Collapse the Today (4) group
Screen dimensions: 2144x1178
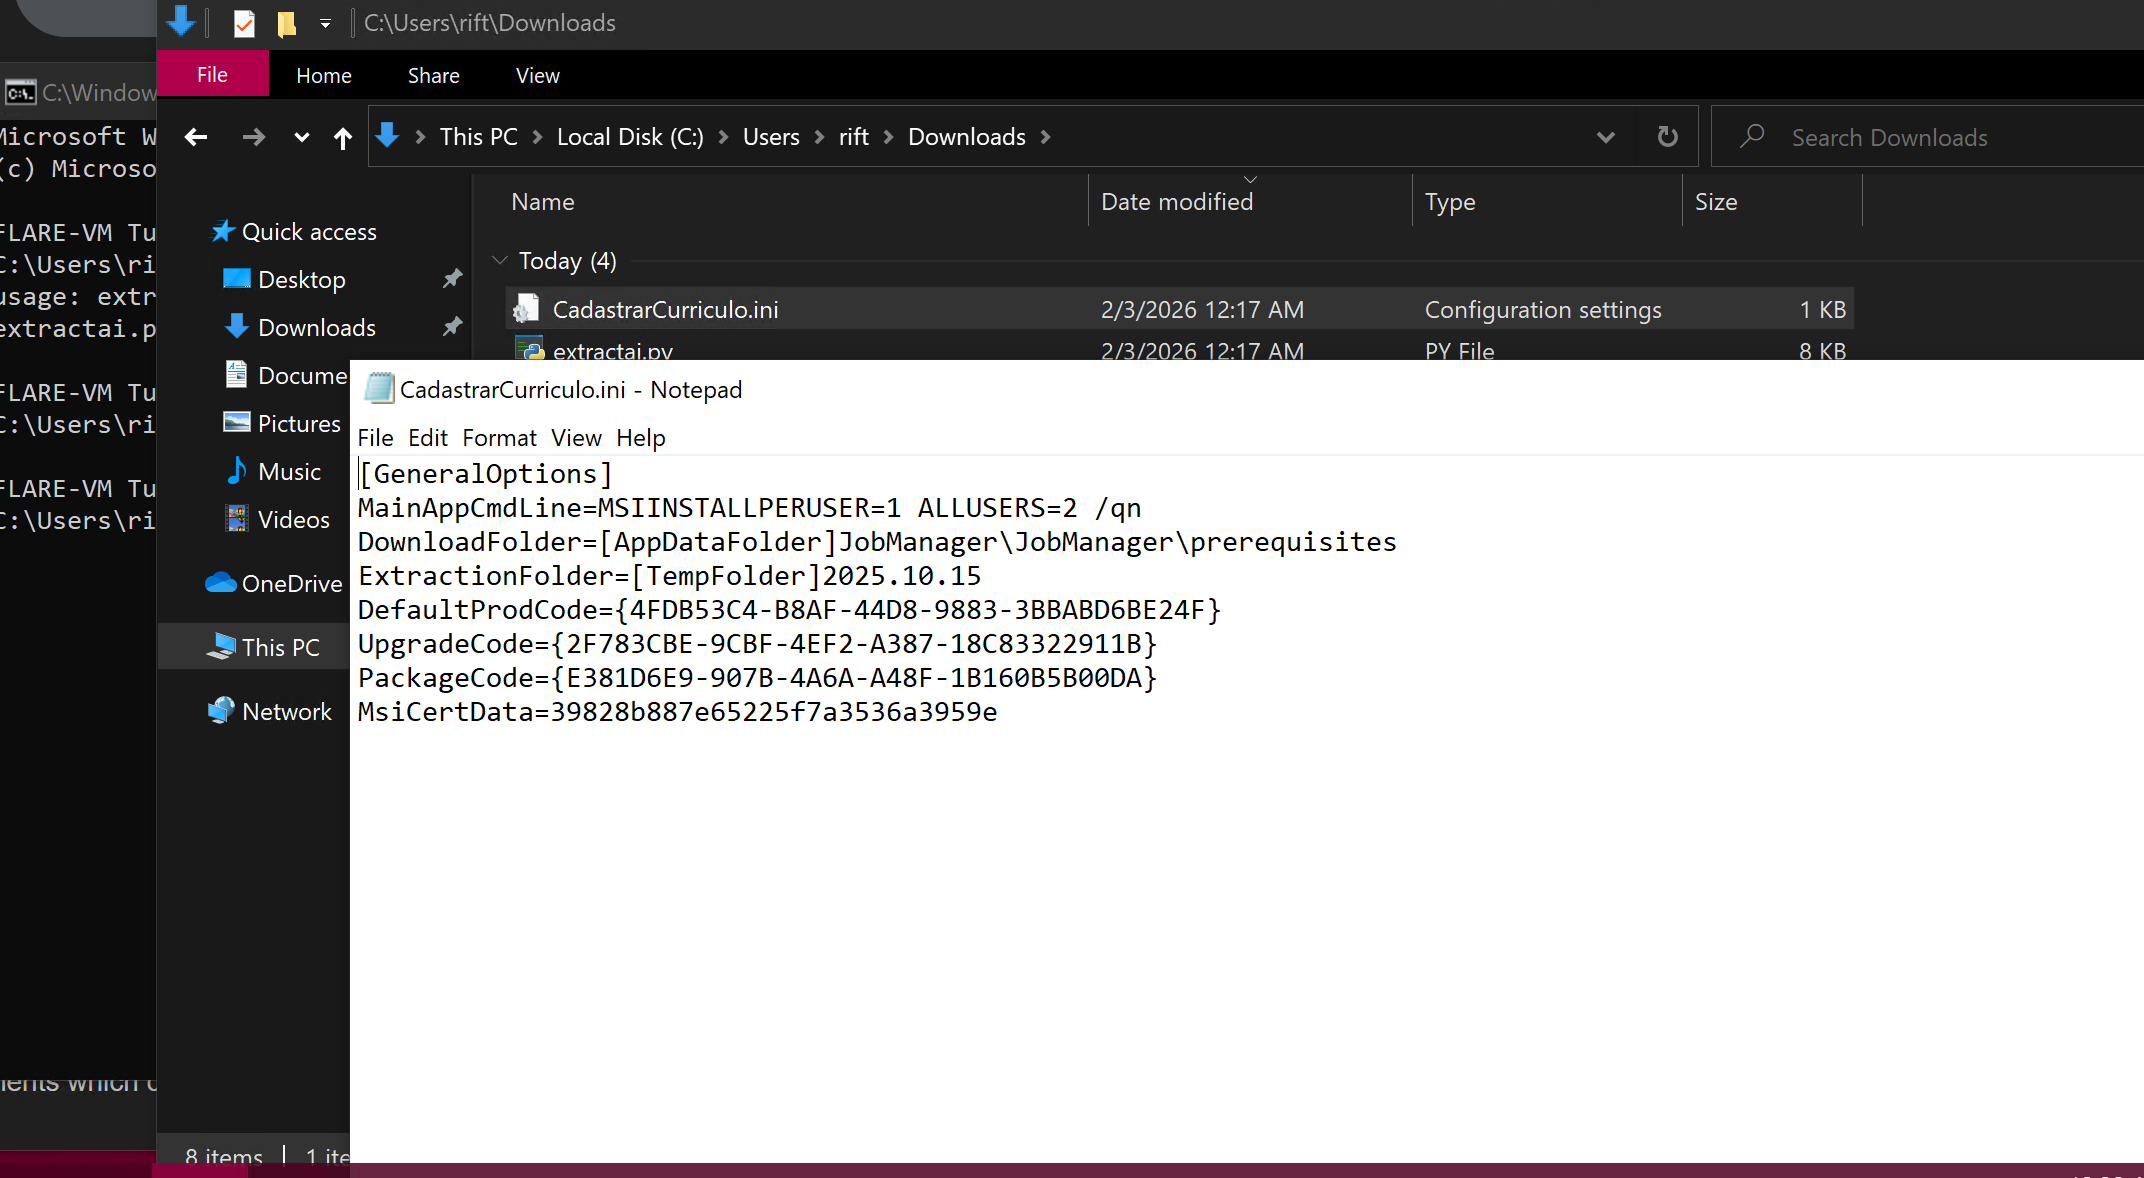coord(500,260)
